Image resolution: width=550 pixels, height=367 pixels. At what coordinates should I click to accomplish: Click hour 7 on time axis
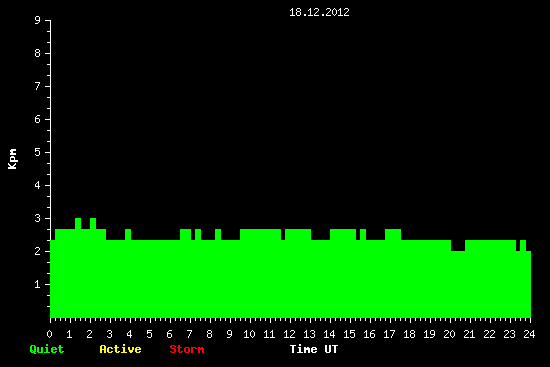tap(189, 334)
